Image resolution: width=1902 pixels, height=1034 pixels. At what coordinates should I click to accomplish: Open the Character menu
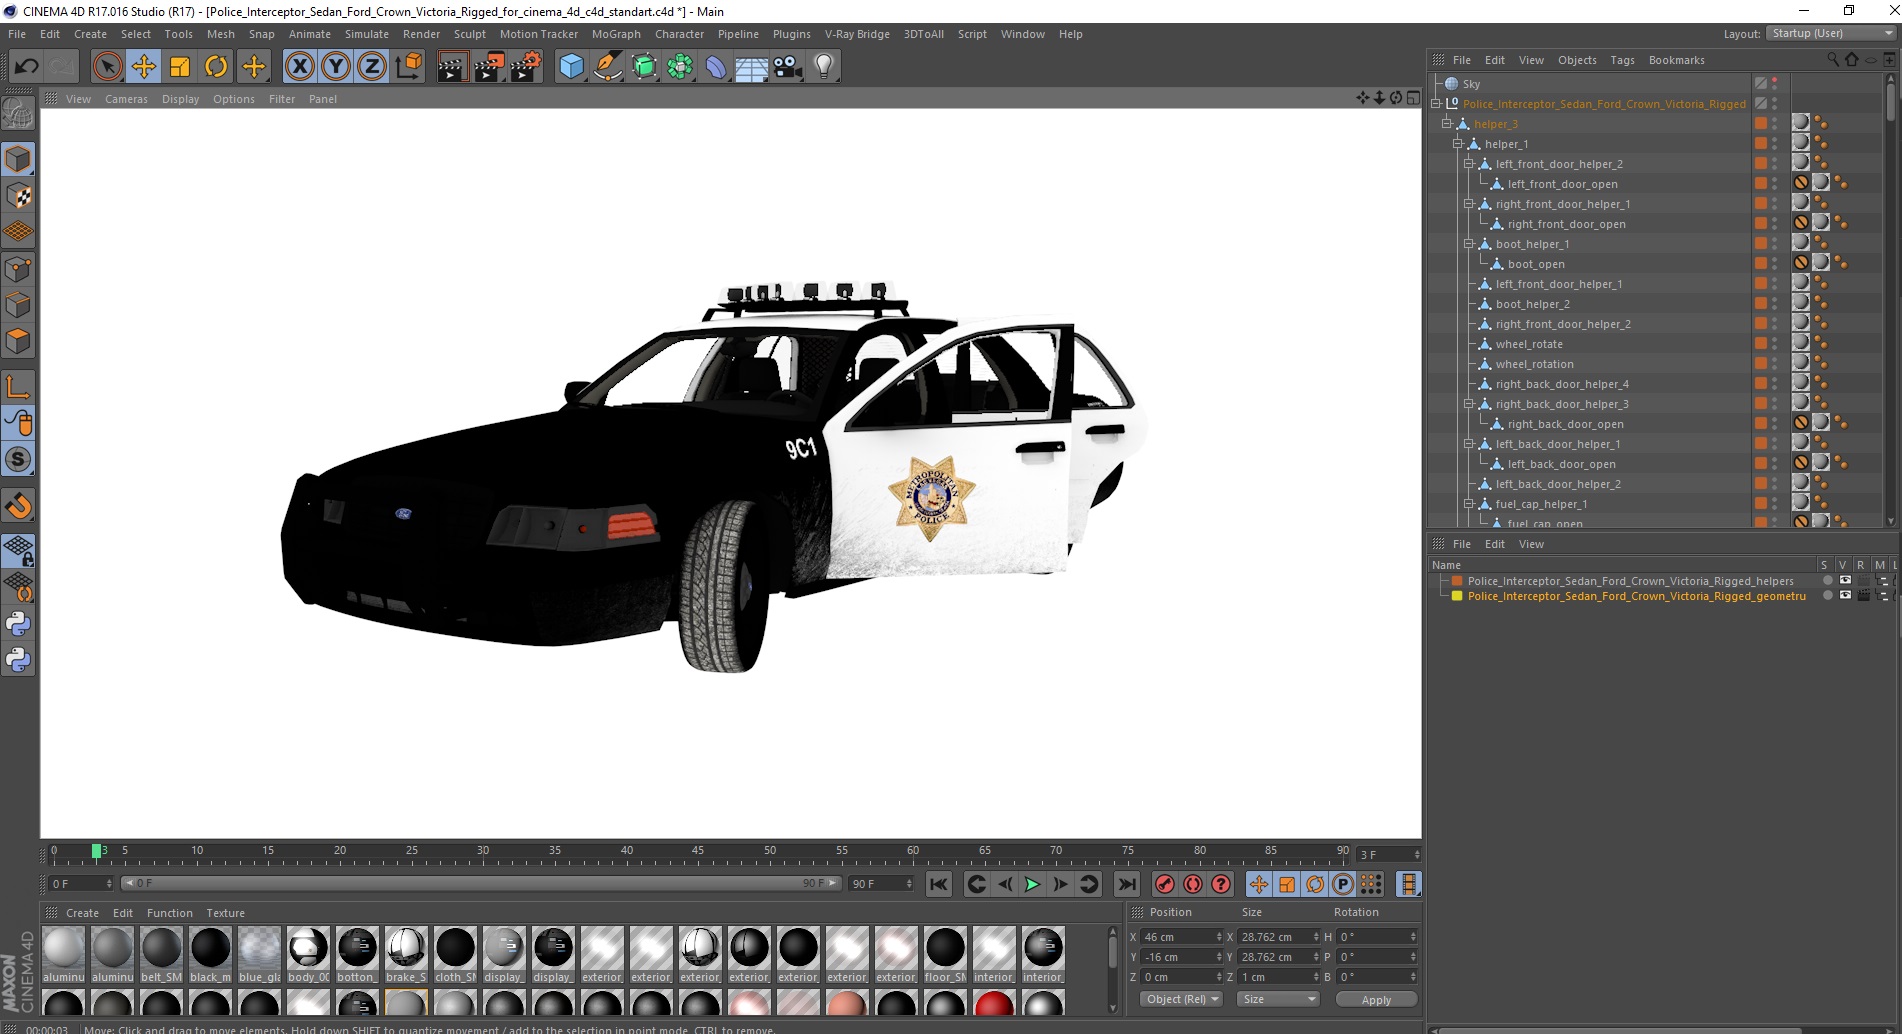(679, 34)
